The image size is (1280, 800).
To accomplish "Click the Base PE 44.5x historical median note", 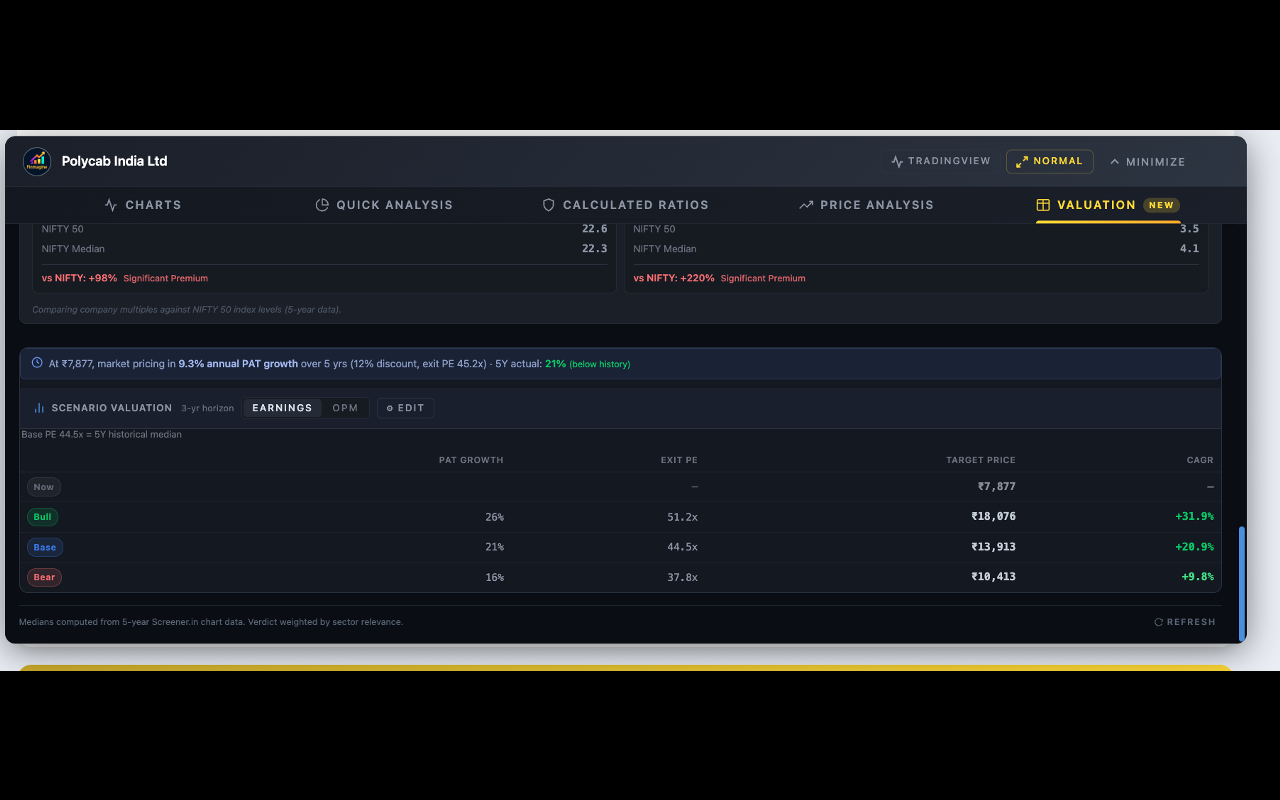I will pyautogui.click(x=101, y=435).
